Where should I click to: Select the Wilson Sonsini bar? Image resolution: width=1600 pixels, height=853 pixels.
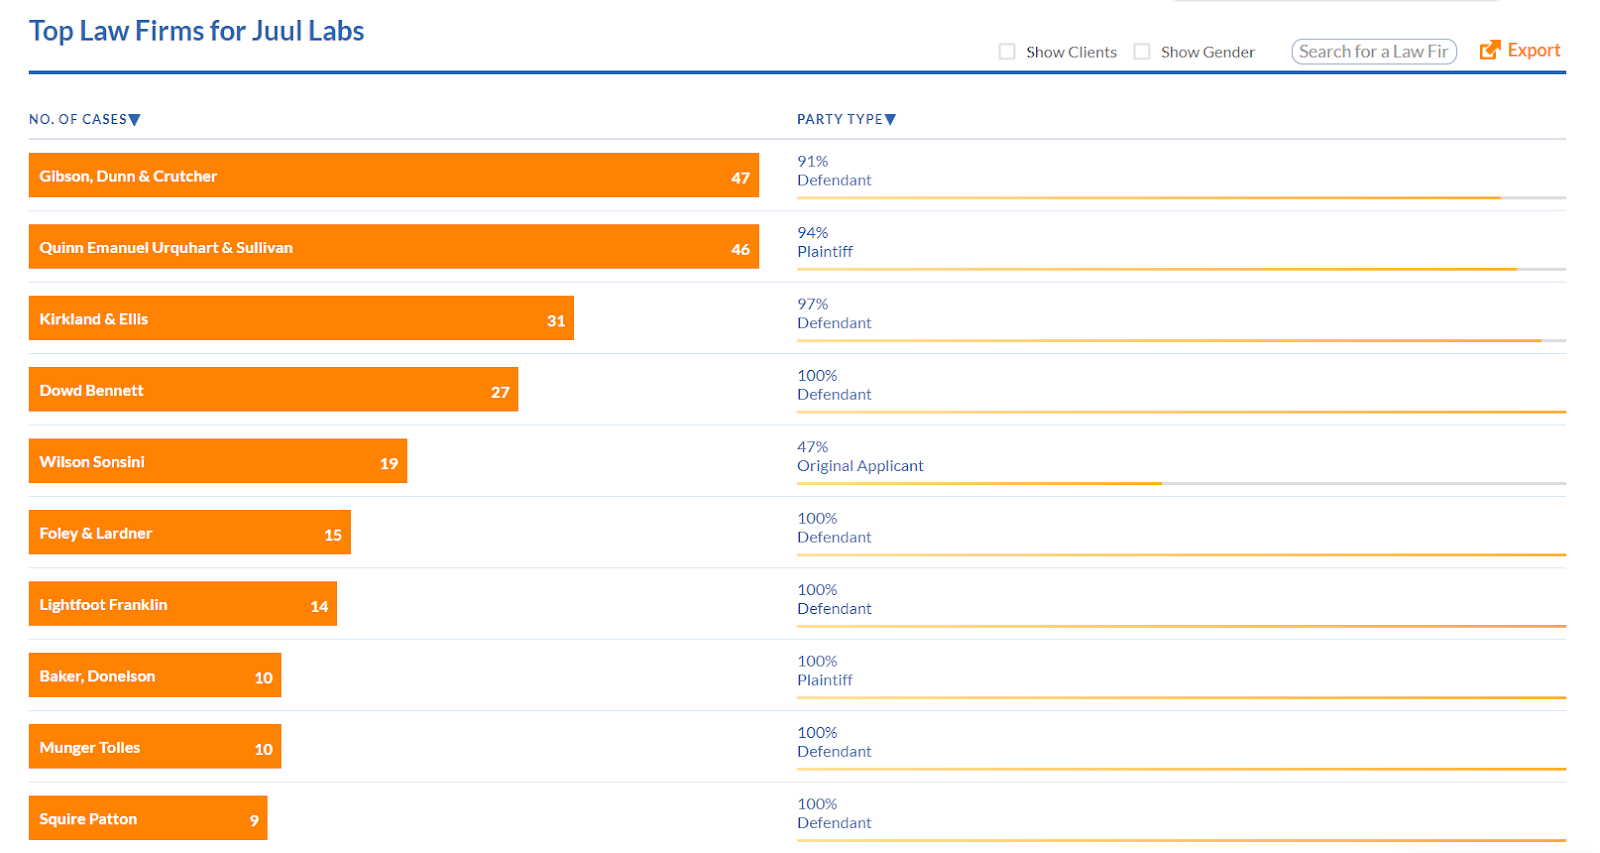[x=218, y=461]
